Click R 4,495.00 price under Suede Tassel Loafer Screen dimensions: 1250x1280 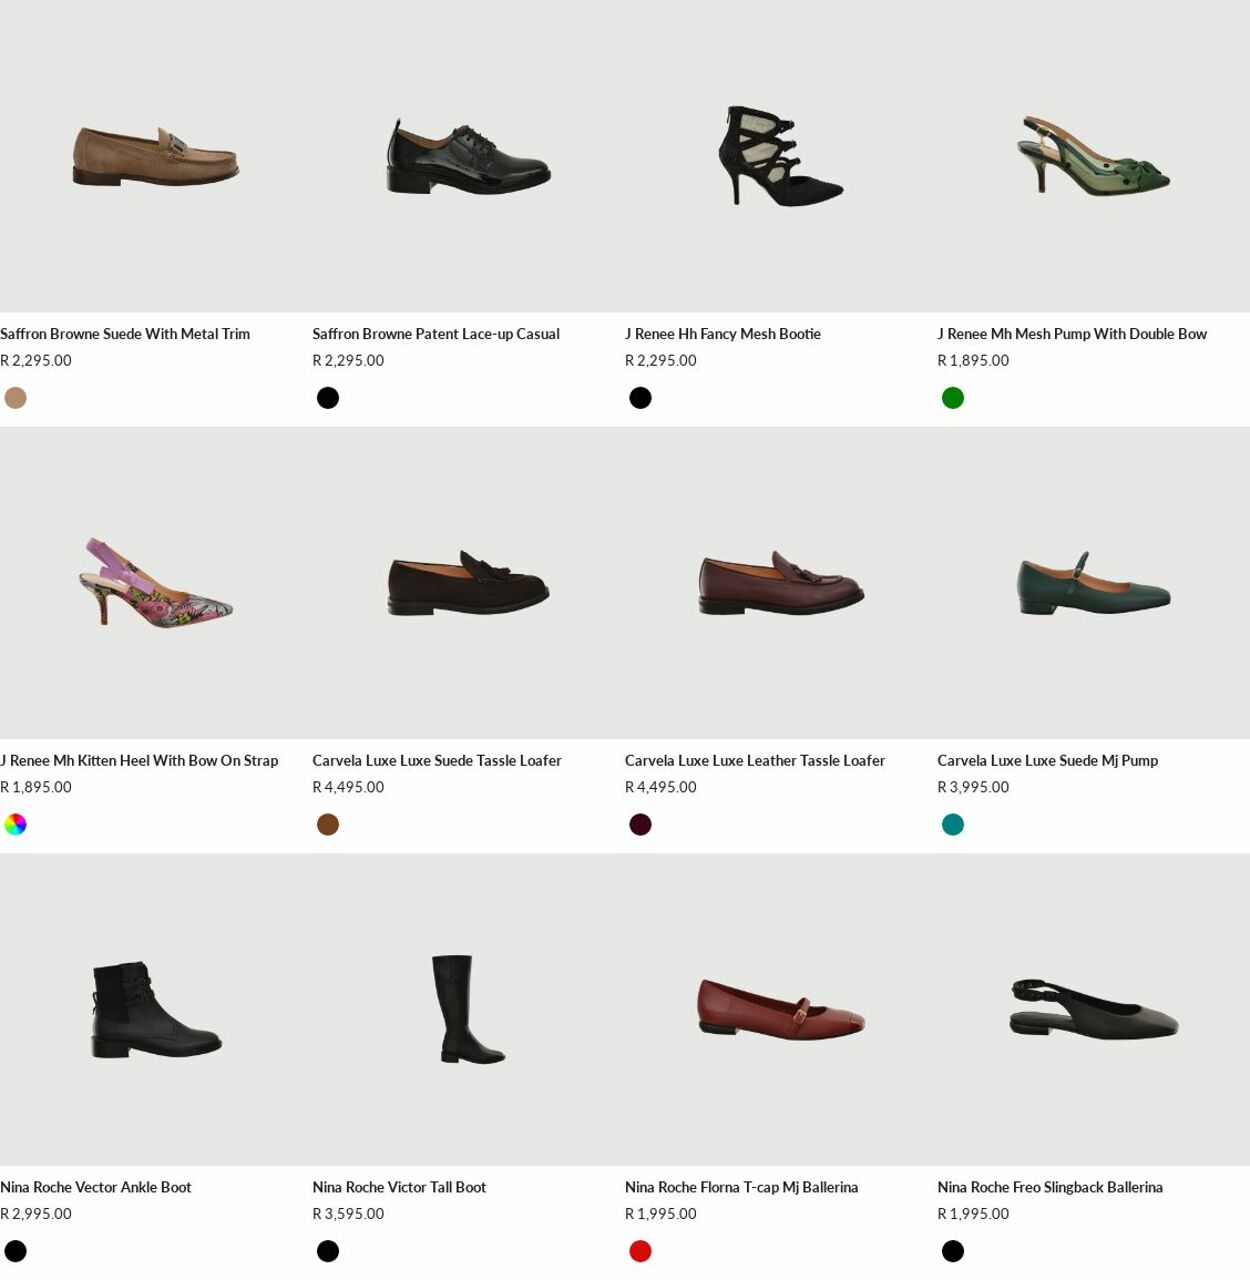coord(348,787)
